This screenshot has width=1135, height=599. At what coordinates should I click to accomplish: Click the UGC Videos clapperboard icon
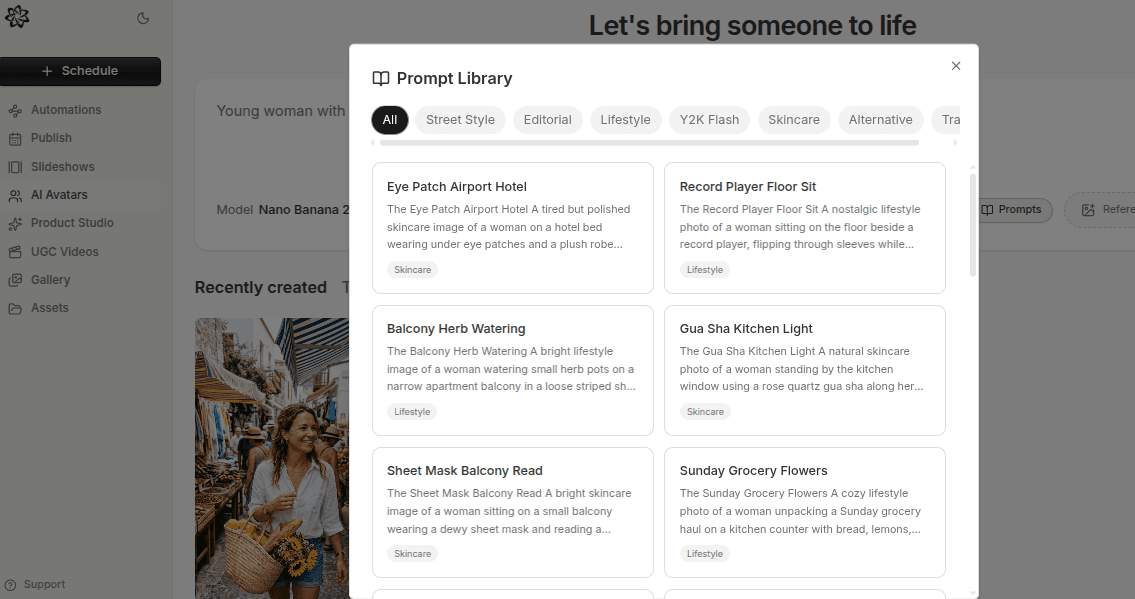coord(14,251)
